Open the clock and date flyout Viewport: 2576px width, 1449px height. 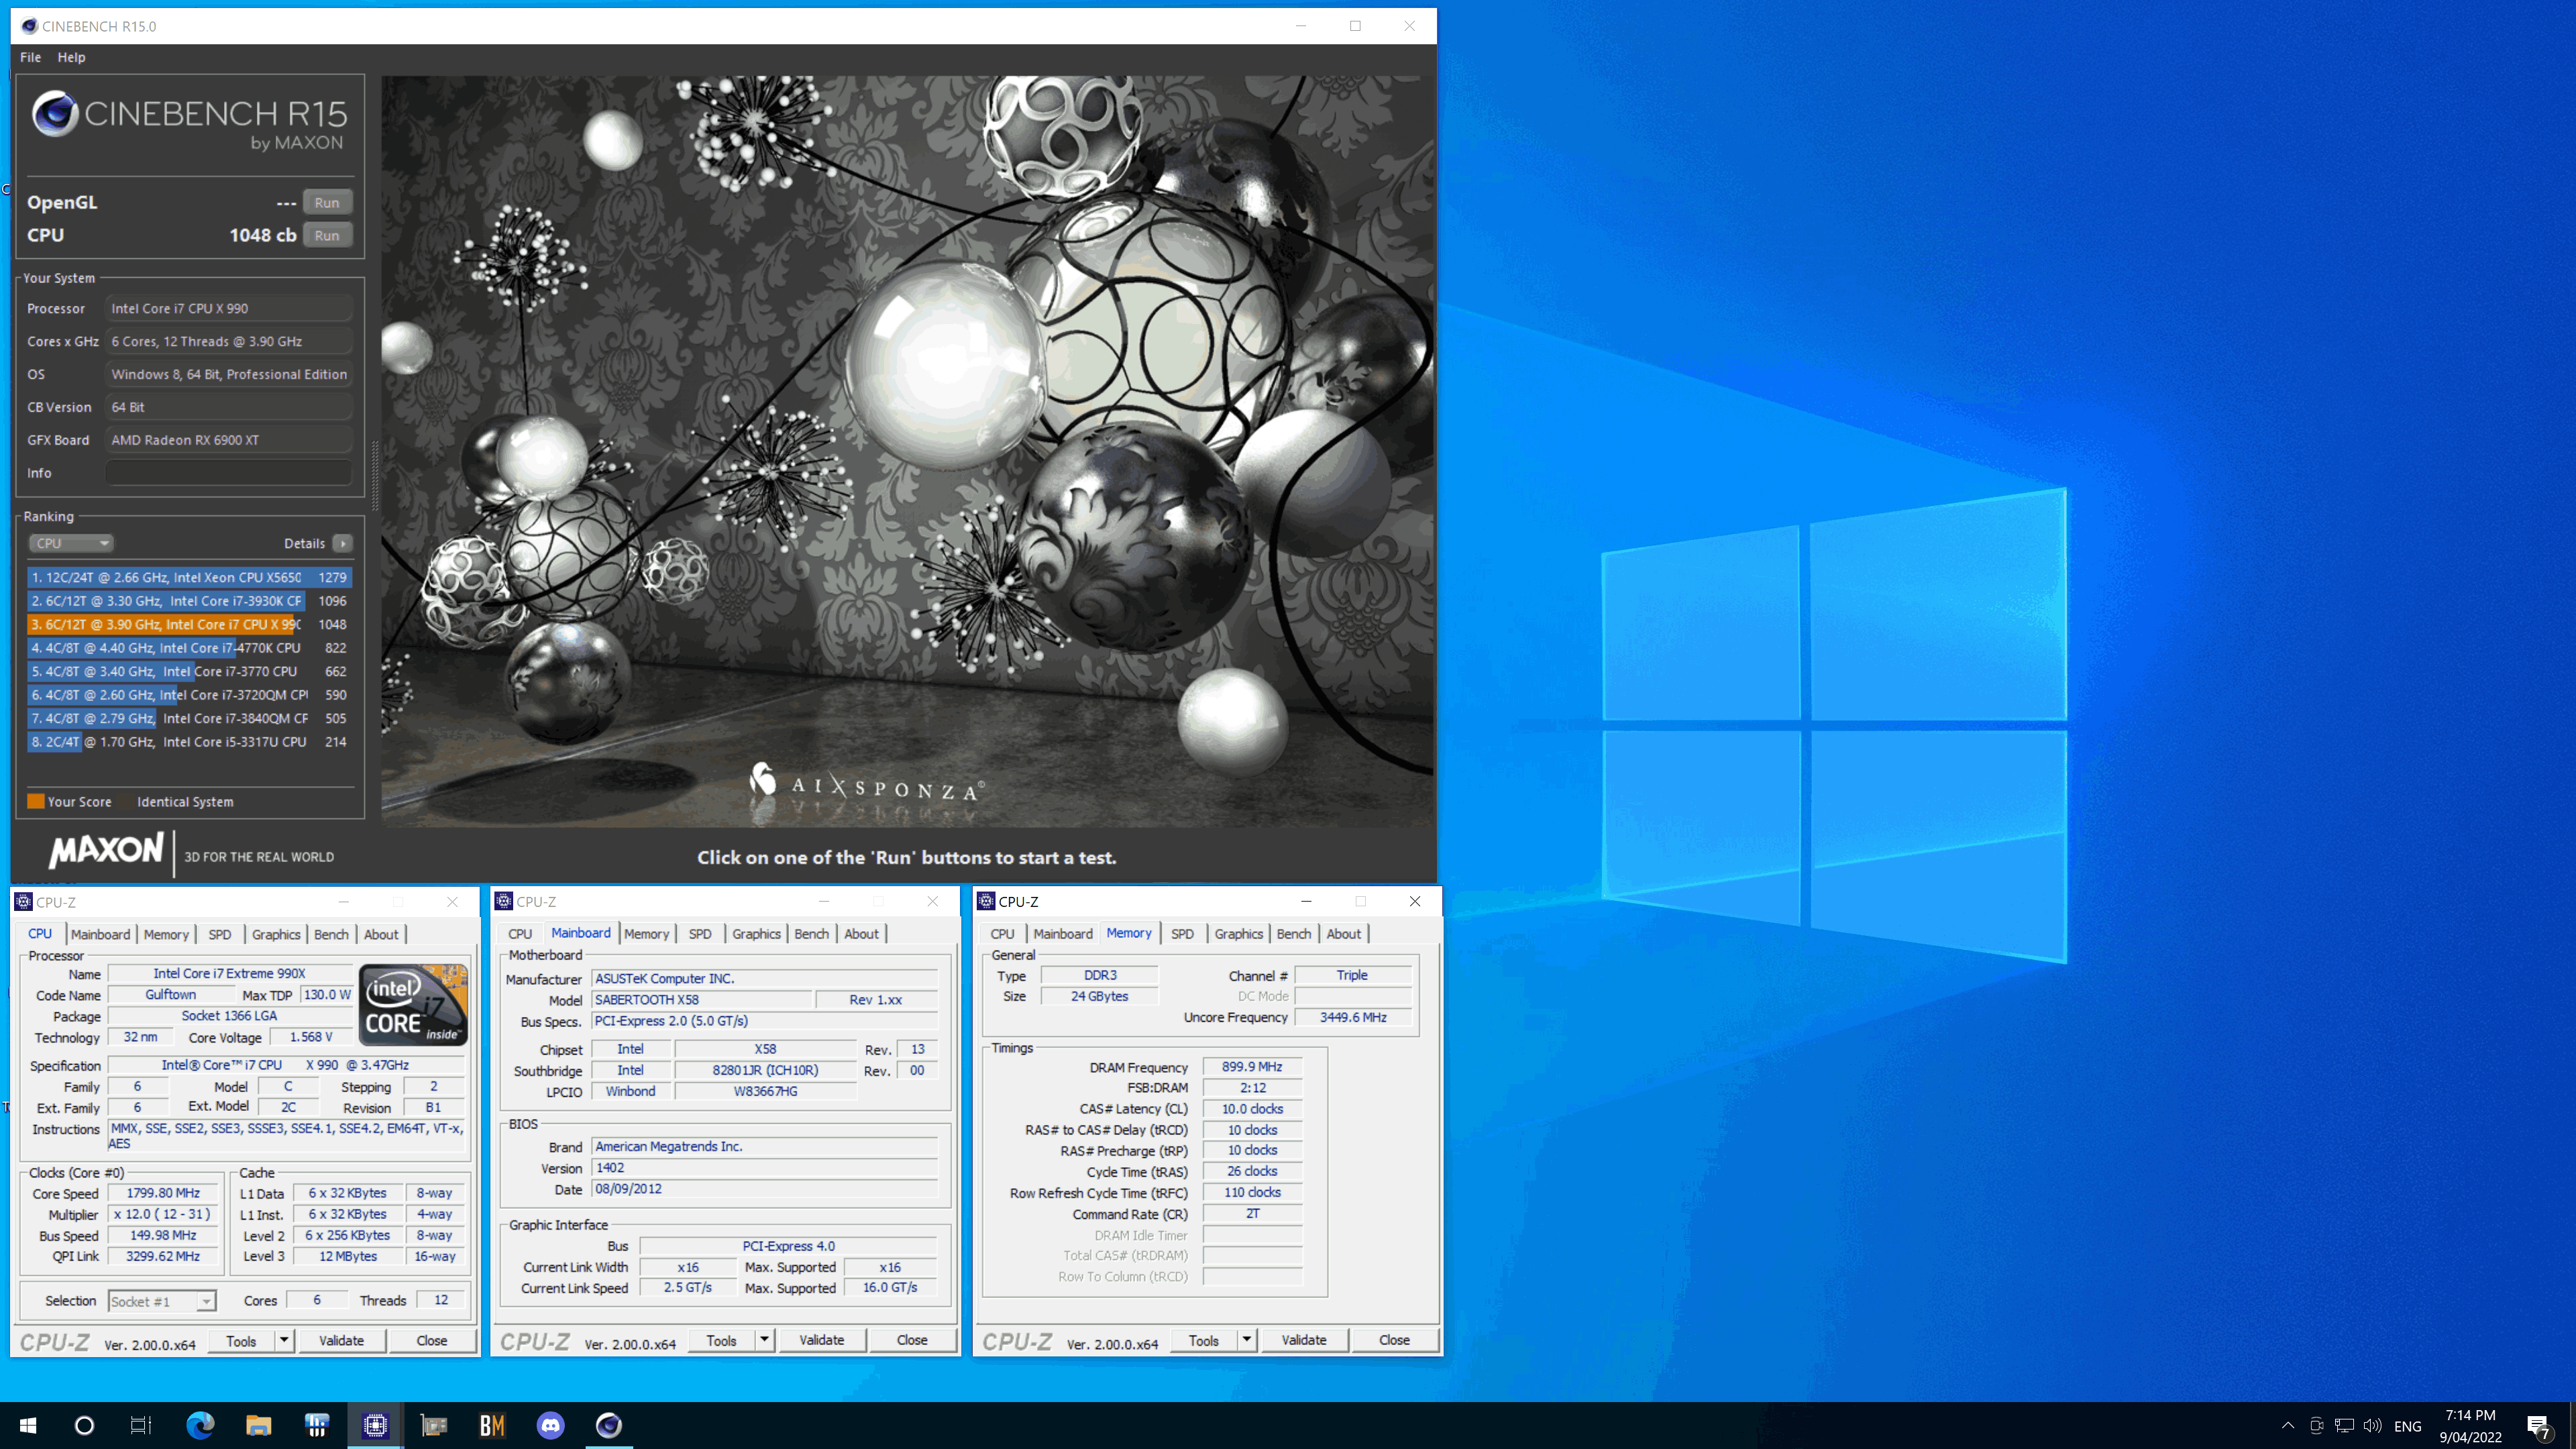[x=2470, y=1426]
